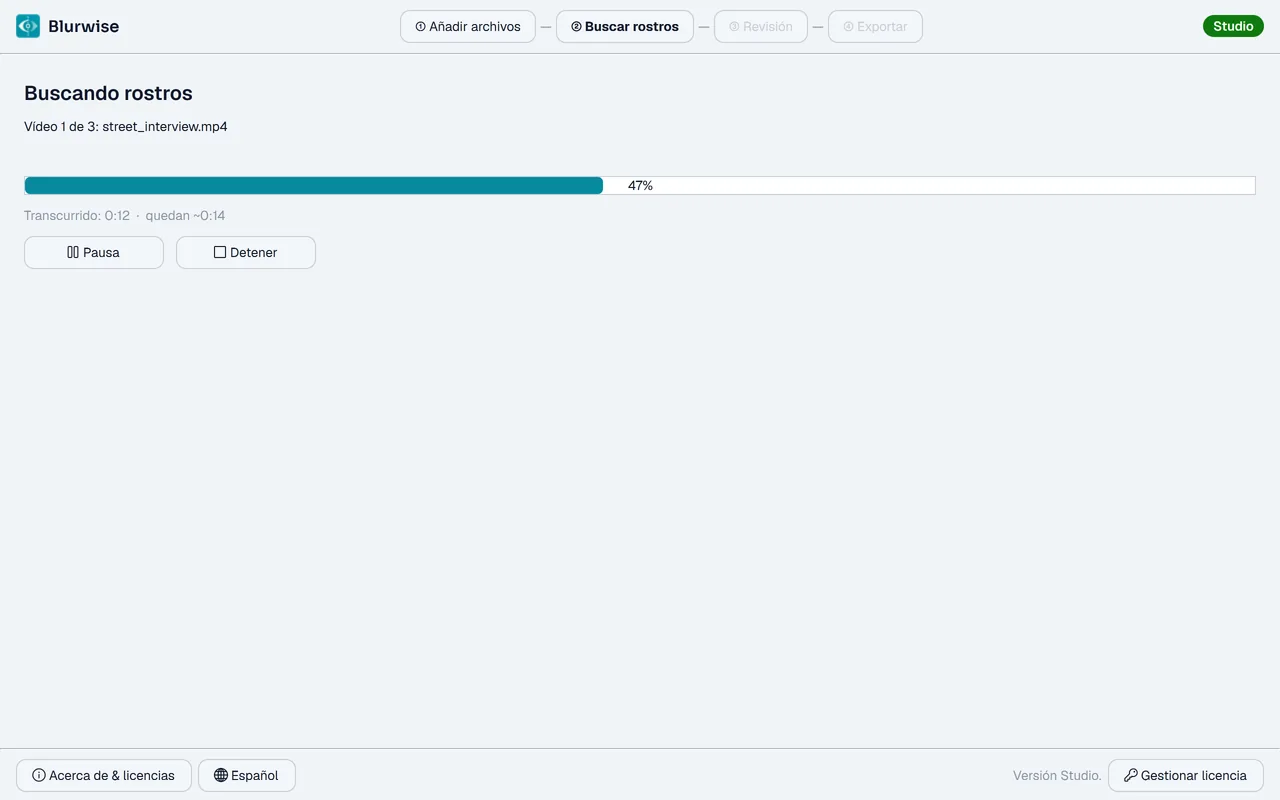Screen dimensions: 1280x800
Task: Open the Exportar step
Action: tap(875, 27)
